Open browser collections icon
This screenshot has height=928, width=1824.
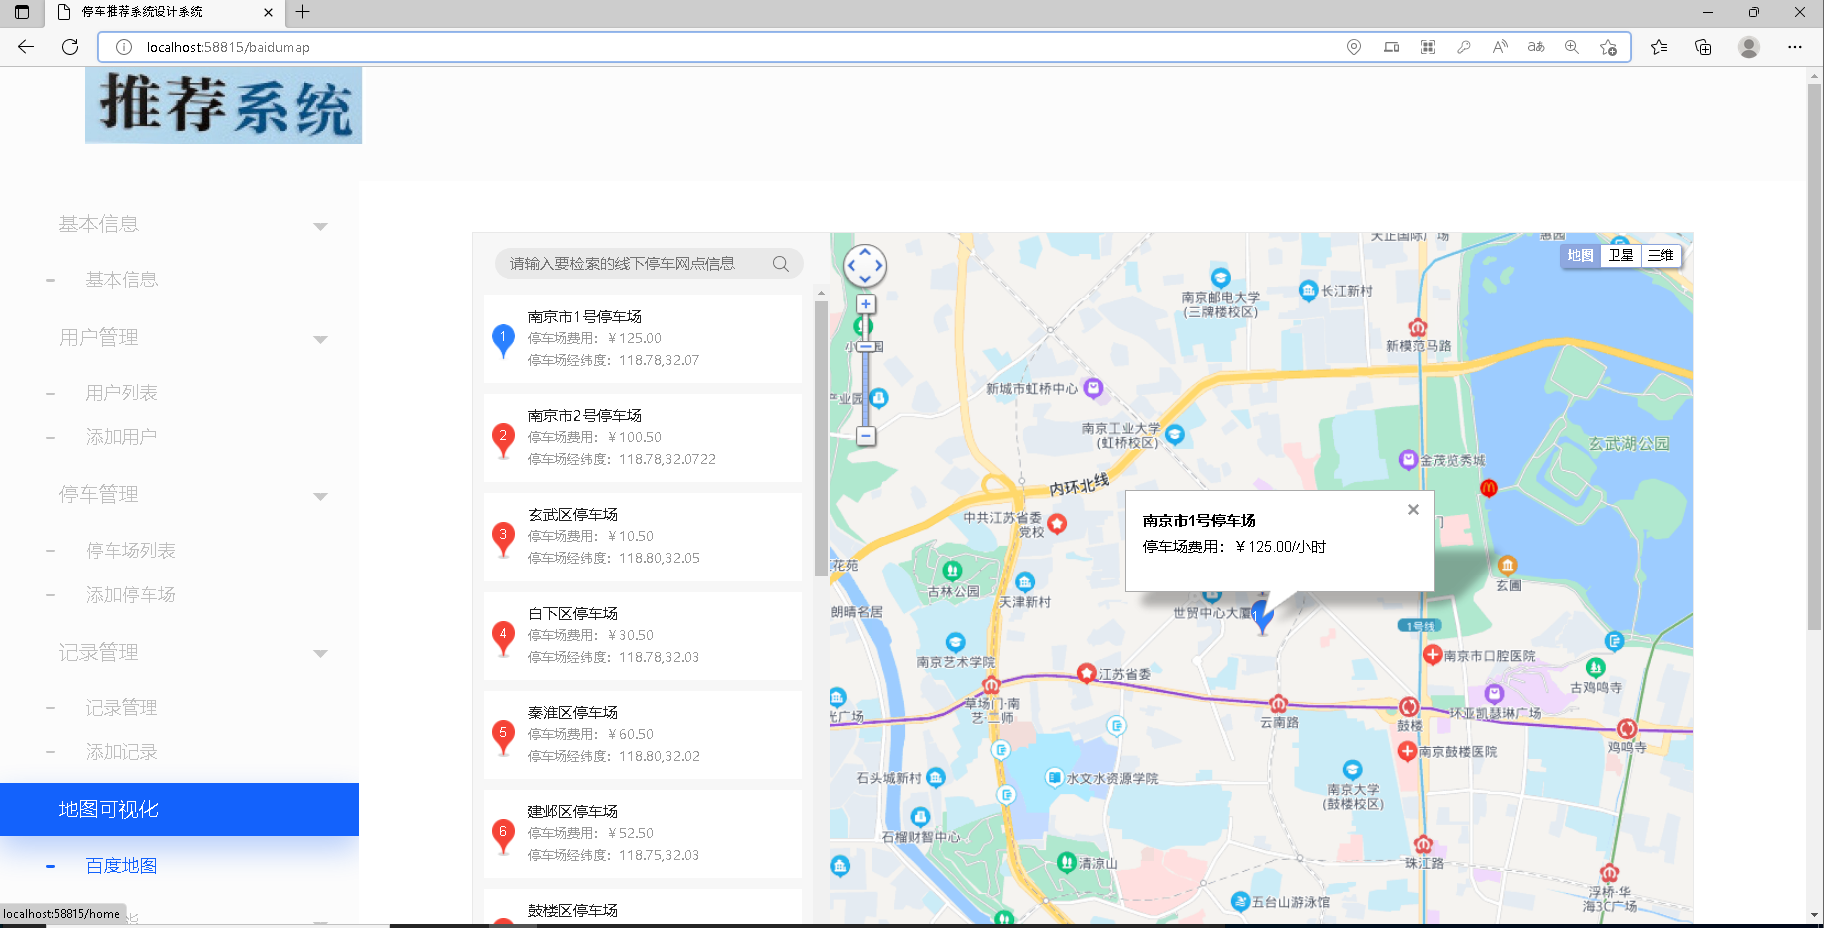[1703, 47]
